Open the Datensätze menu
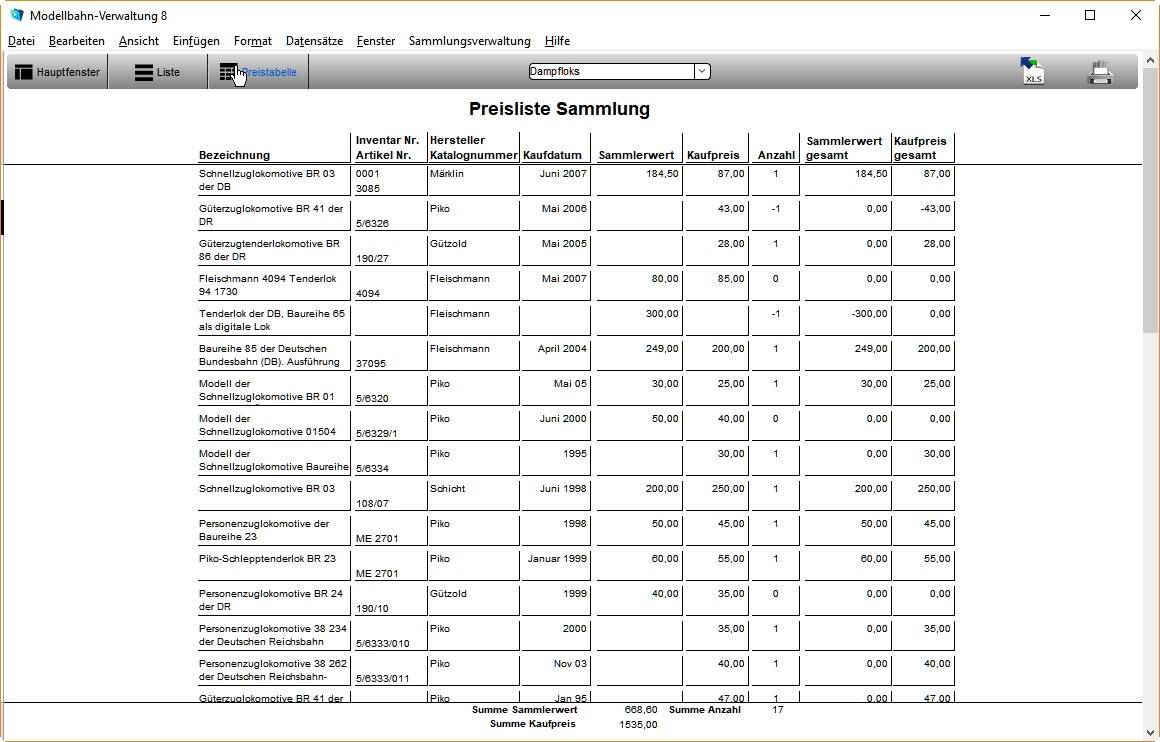Viewport: 1160px width, 742px height. (314, 41)
